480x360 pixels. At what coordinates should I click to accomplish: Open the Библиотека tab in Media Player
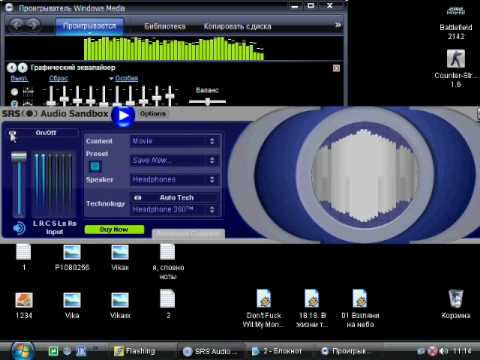165,26
